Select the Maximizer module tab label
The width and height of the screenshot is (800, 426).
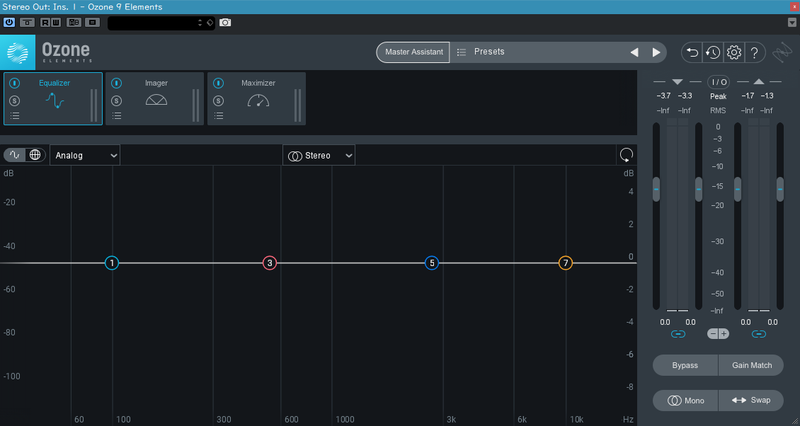258,83
